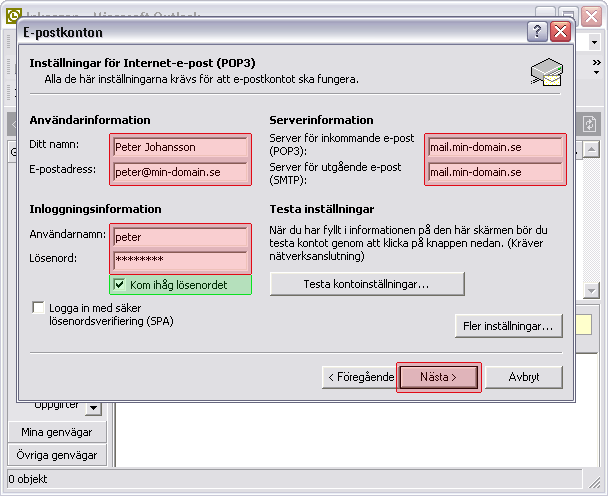Screen dimensions: 608x496
Task: Cancel with the 'Avbryt' button
Action: click(x=524, y=377)
